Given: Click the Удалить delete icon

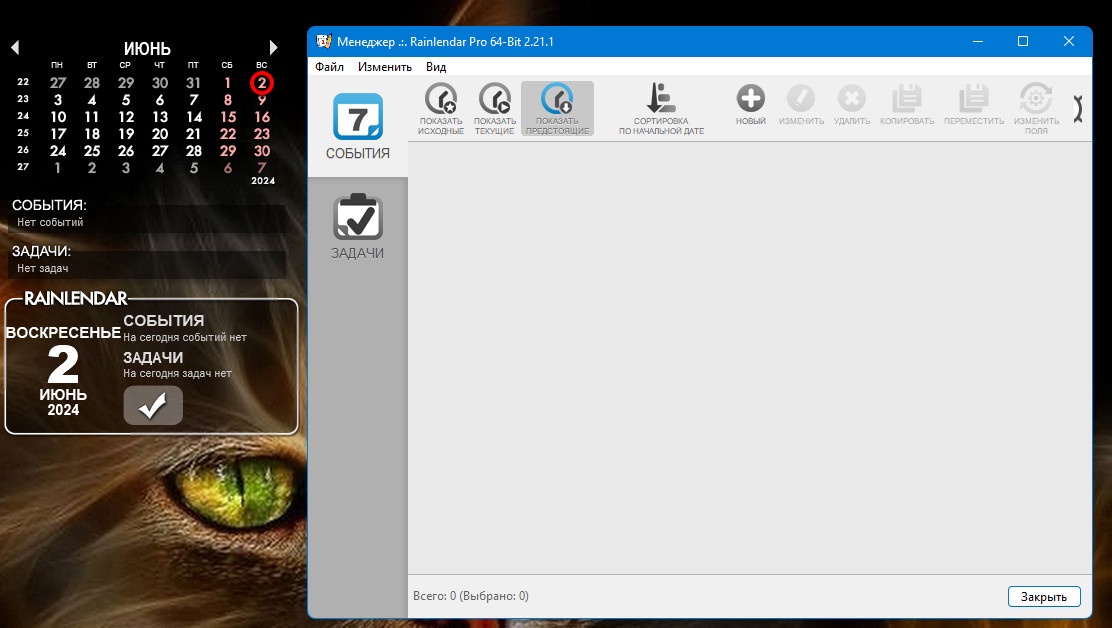Looking at the screenshot, I should pos(852,105).
